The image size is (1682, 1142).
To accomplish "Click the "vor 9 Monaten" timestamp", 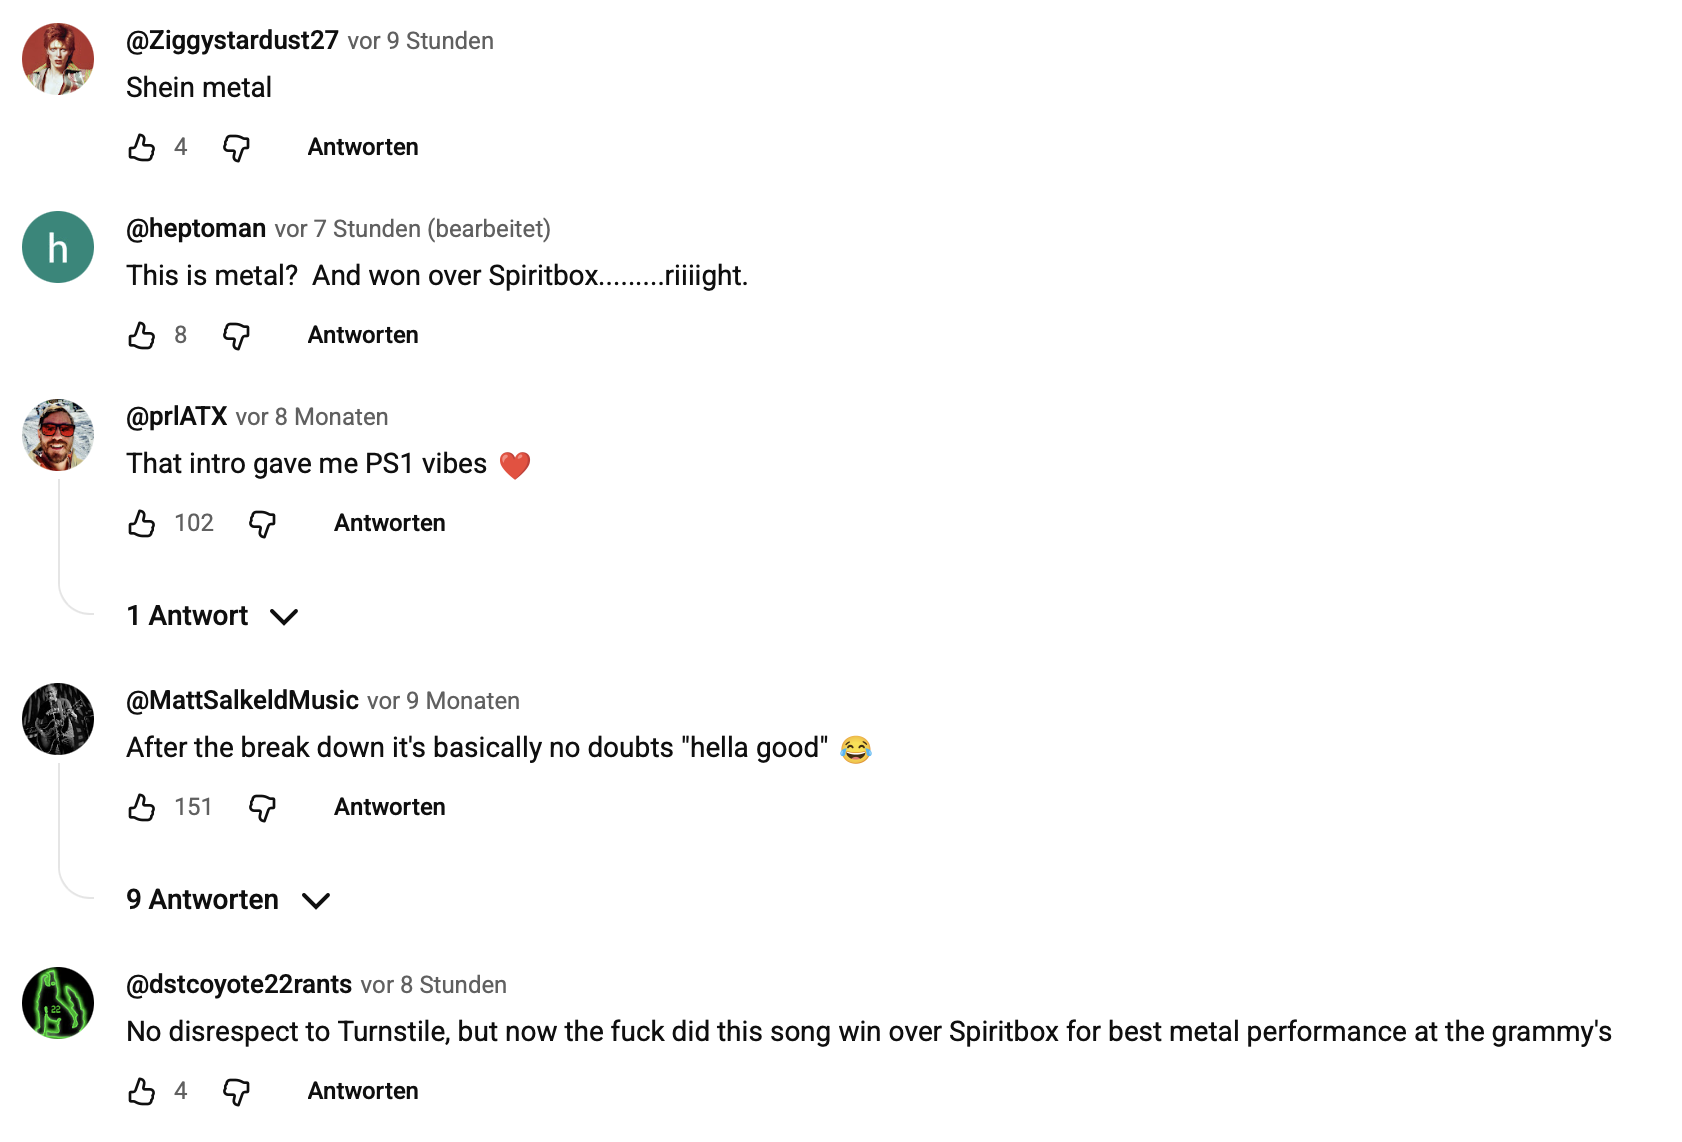I will point(443,701).
